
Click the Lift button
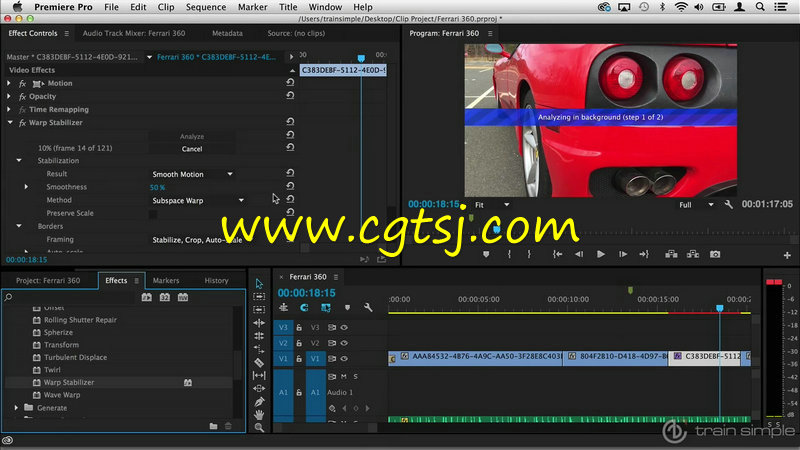pos(671,254)
